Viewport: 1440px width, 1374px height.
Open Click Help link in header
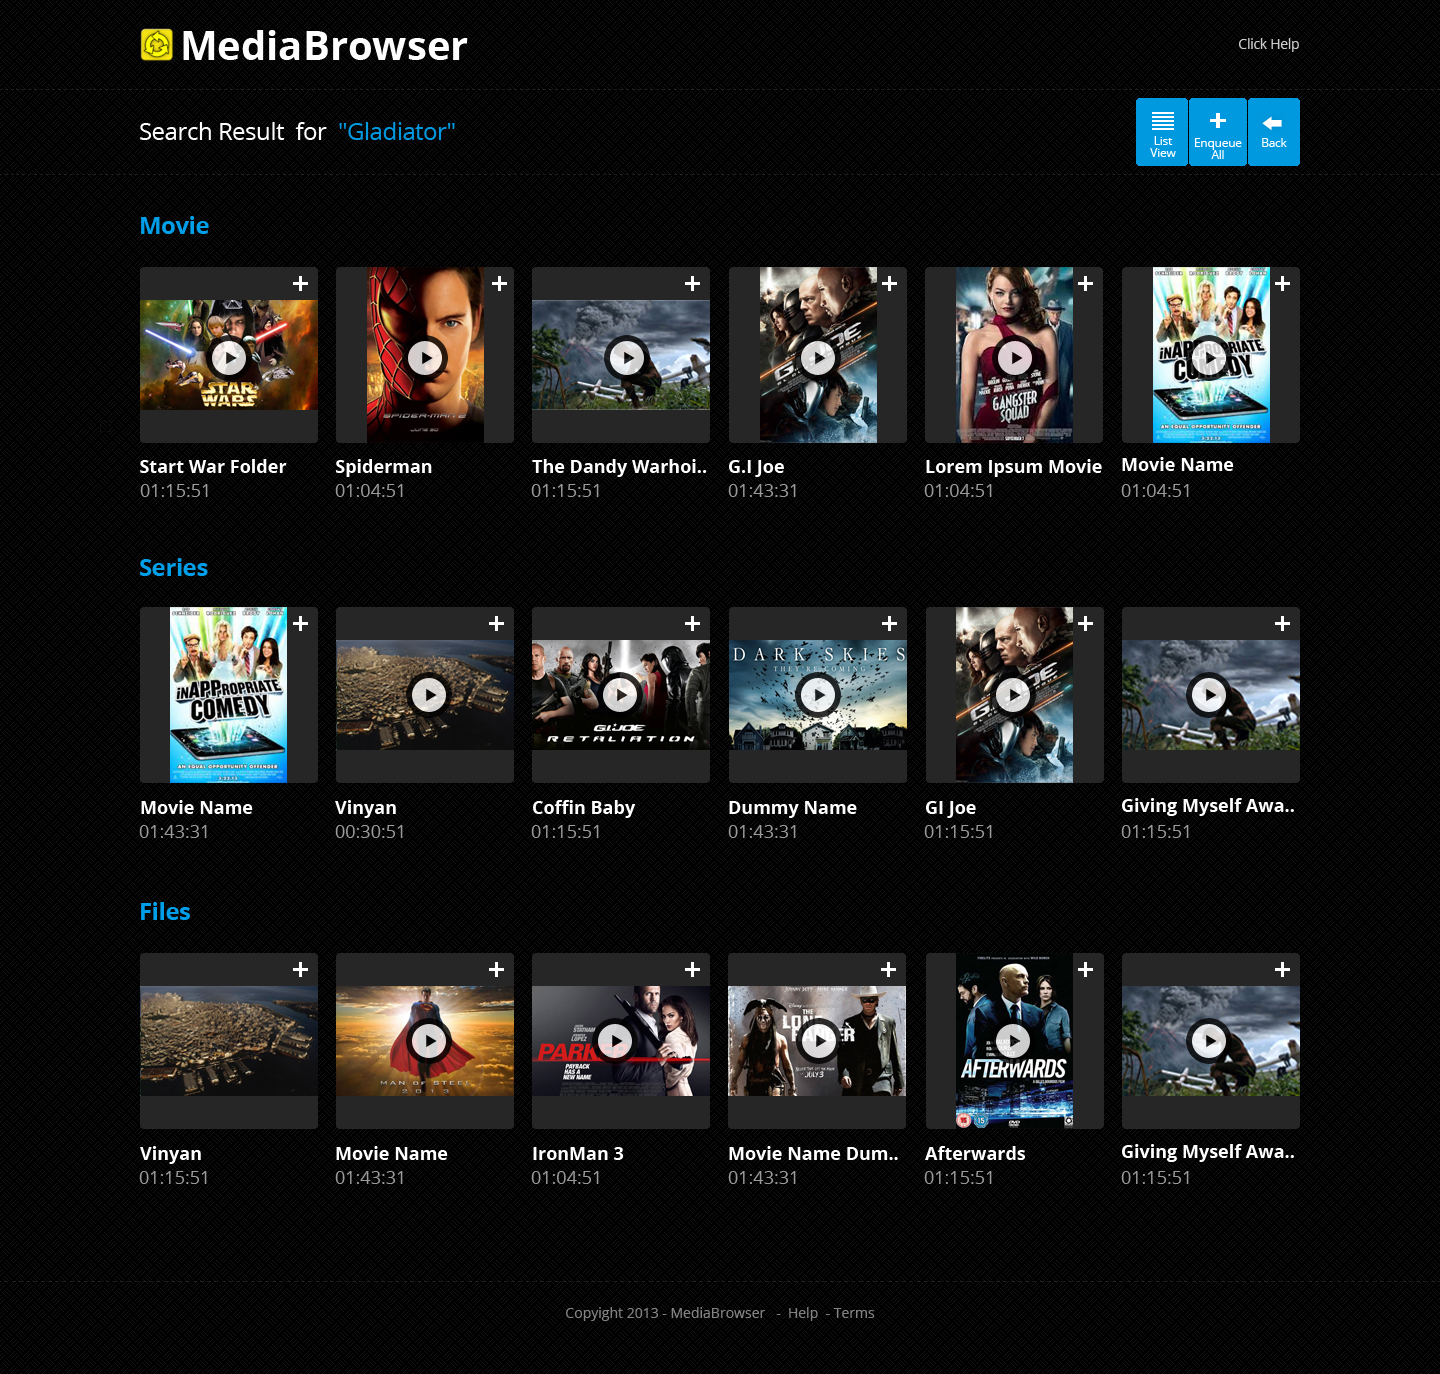pyautogui.click(x=1268, y=44)
